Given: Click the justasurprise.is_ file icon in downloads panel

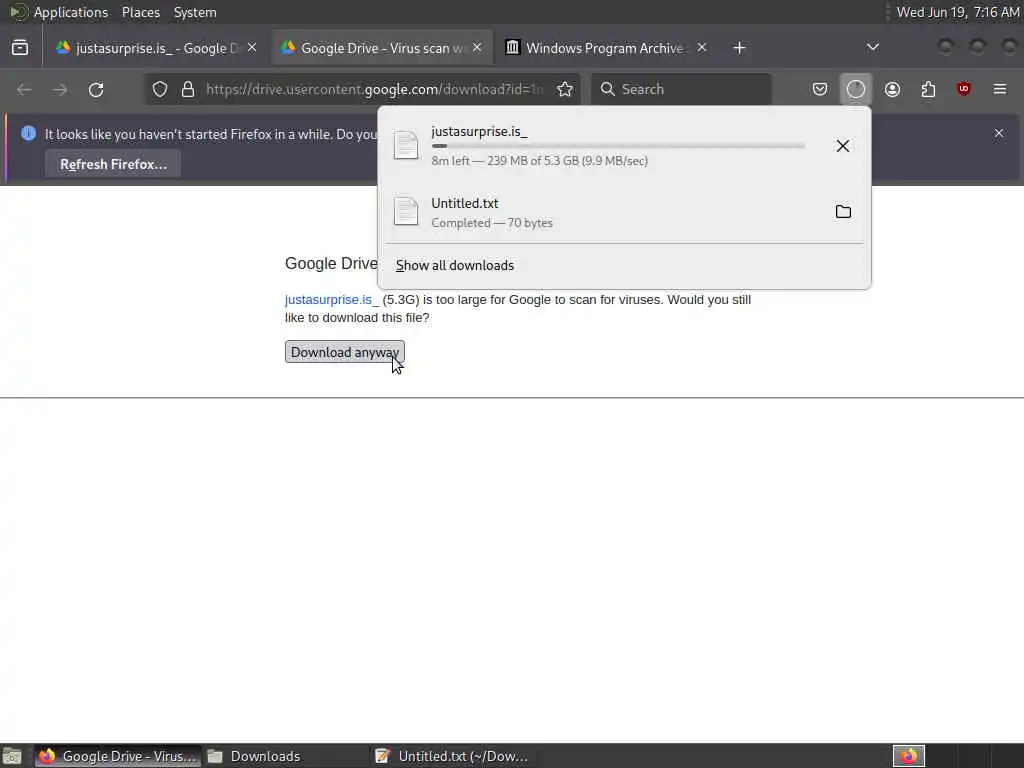Looking at the screenshot, I should (x=406, y=146).
